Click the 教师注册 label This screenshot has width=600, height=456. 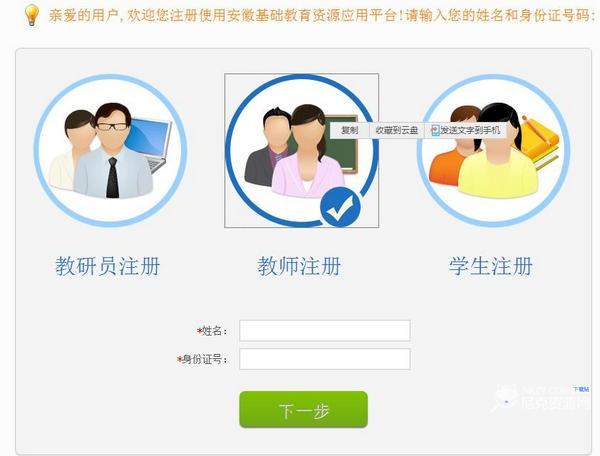[x=299, y=266]
